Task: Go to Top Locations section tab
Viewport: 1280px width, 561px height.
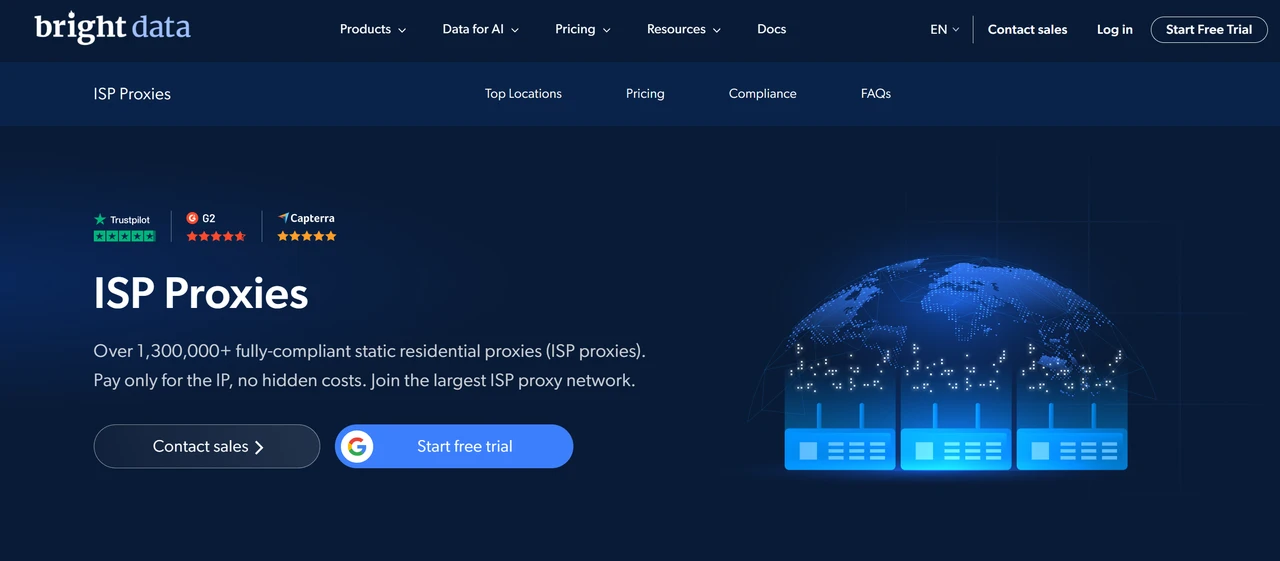Action: (523, 93)
